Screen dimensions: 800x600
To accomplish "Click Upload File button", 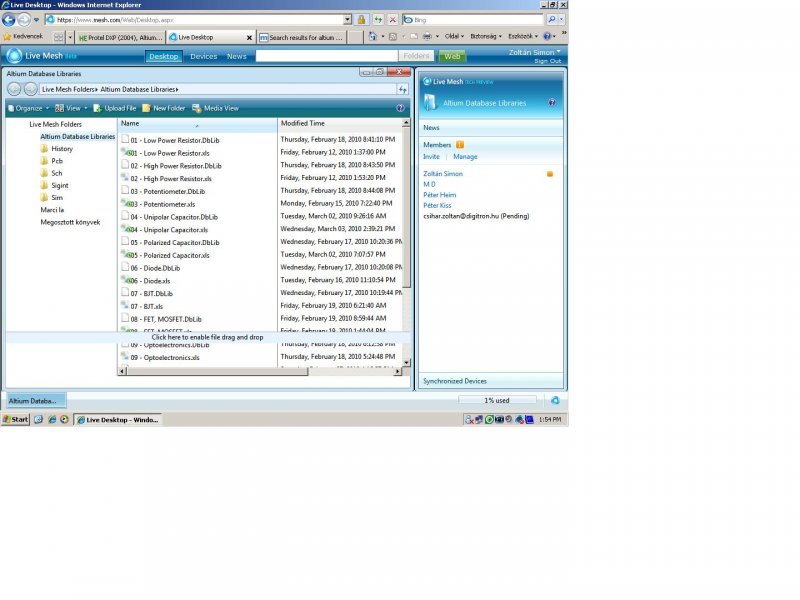I will pyautogui.click(x=115, y=108).
